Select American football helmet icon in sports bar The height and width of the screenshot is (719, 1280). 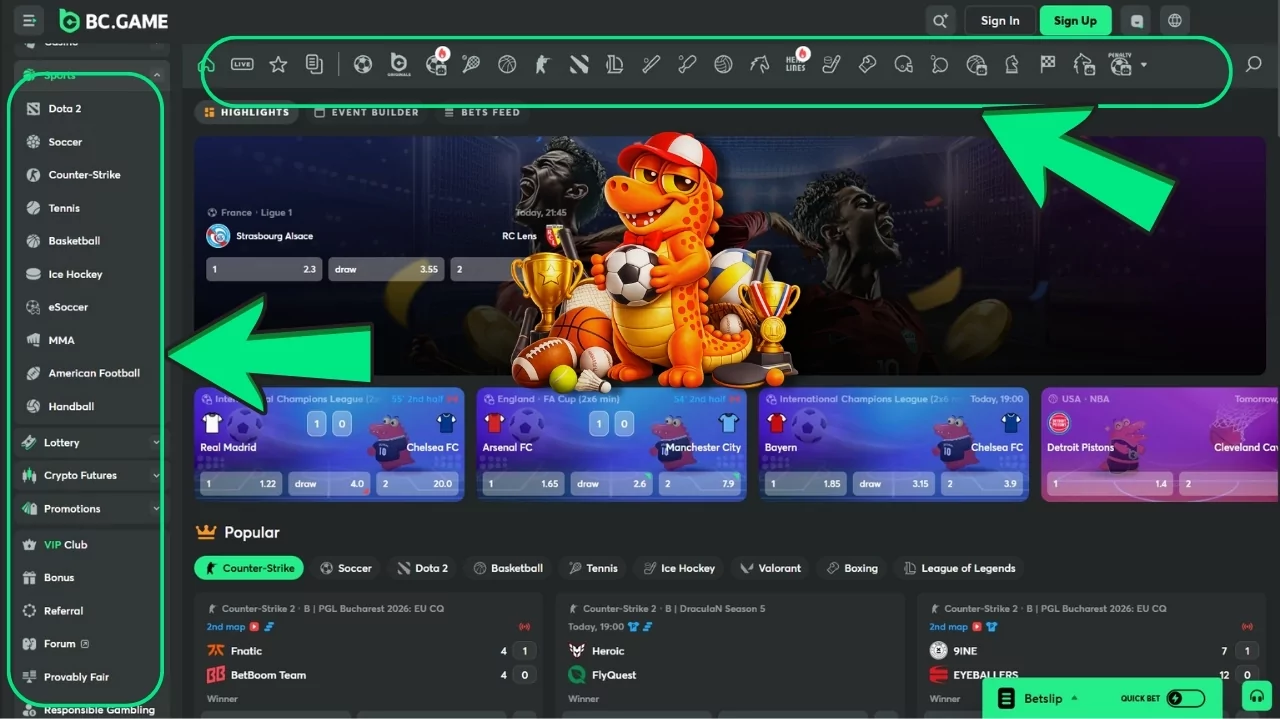point(903,64)
